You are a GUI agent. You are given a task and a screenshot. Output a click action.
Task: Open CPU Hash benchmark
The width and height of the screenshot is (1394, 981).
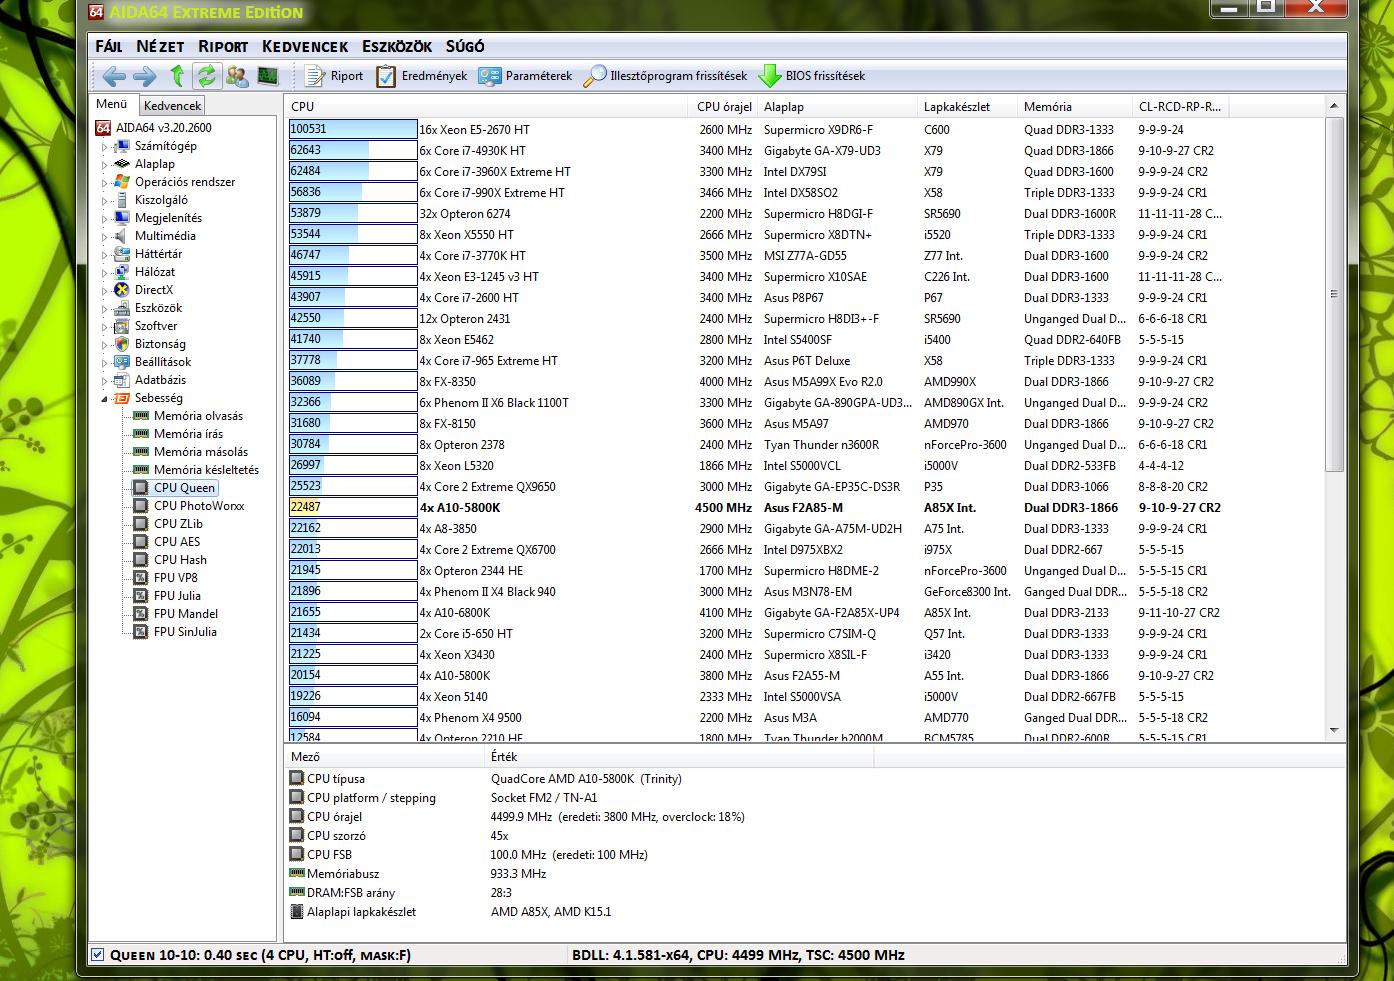(180, 560)
